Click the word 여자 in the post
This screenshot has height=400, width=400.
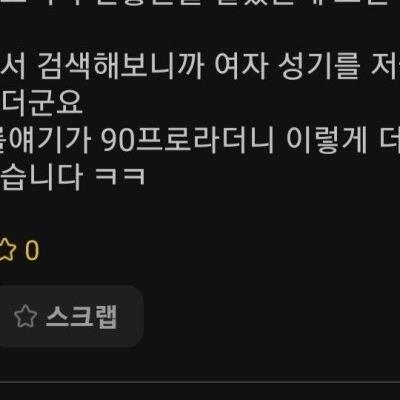pos(241,66)
